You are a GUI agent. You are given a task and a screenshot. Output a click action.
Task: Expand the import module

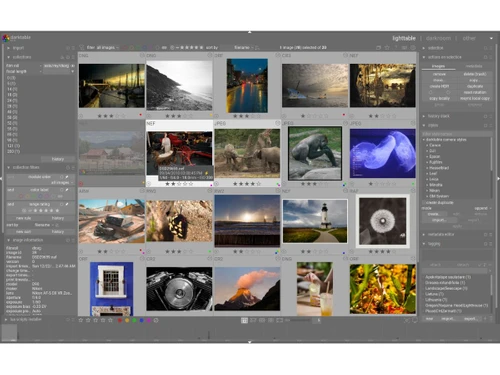tap(9, 48)
